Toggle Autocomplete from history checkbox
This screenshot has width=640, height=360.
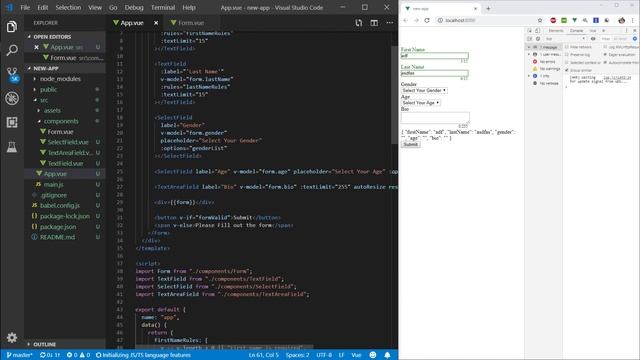[605, 62]
